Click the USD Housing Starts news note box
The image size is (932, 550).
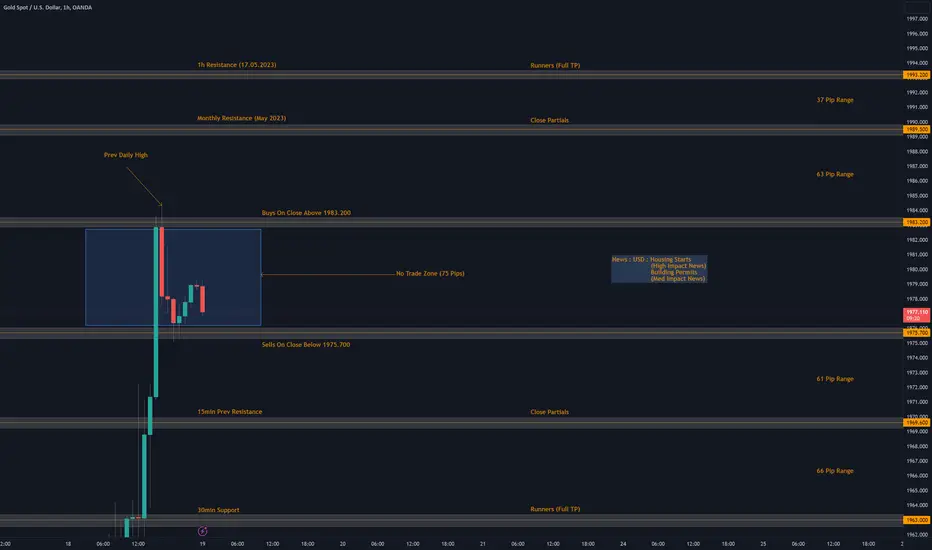pos(659,269)
